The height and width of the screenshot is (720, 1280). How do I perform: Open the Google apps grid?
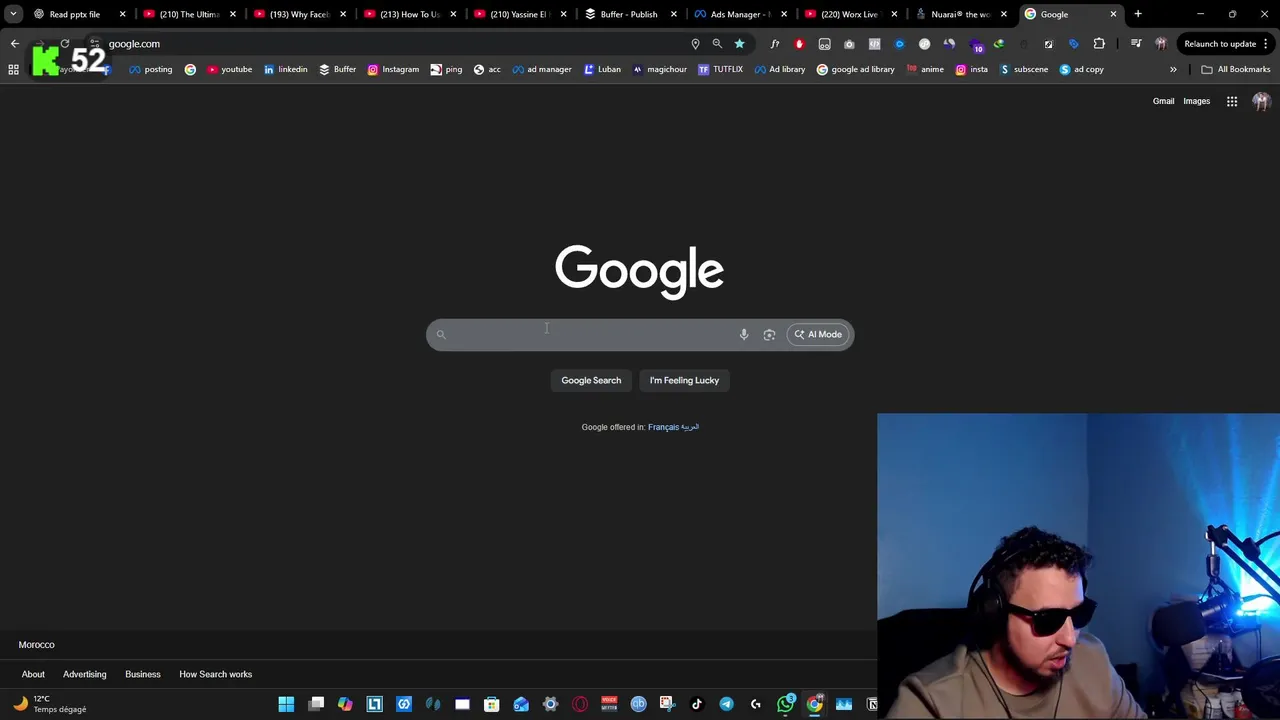(x=1232, y=101)
